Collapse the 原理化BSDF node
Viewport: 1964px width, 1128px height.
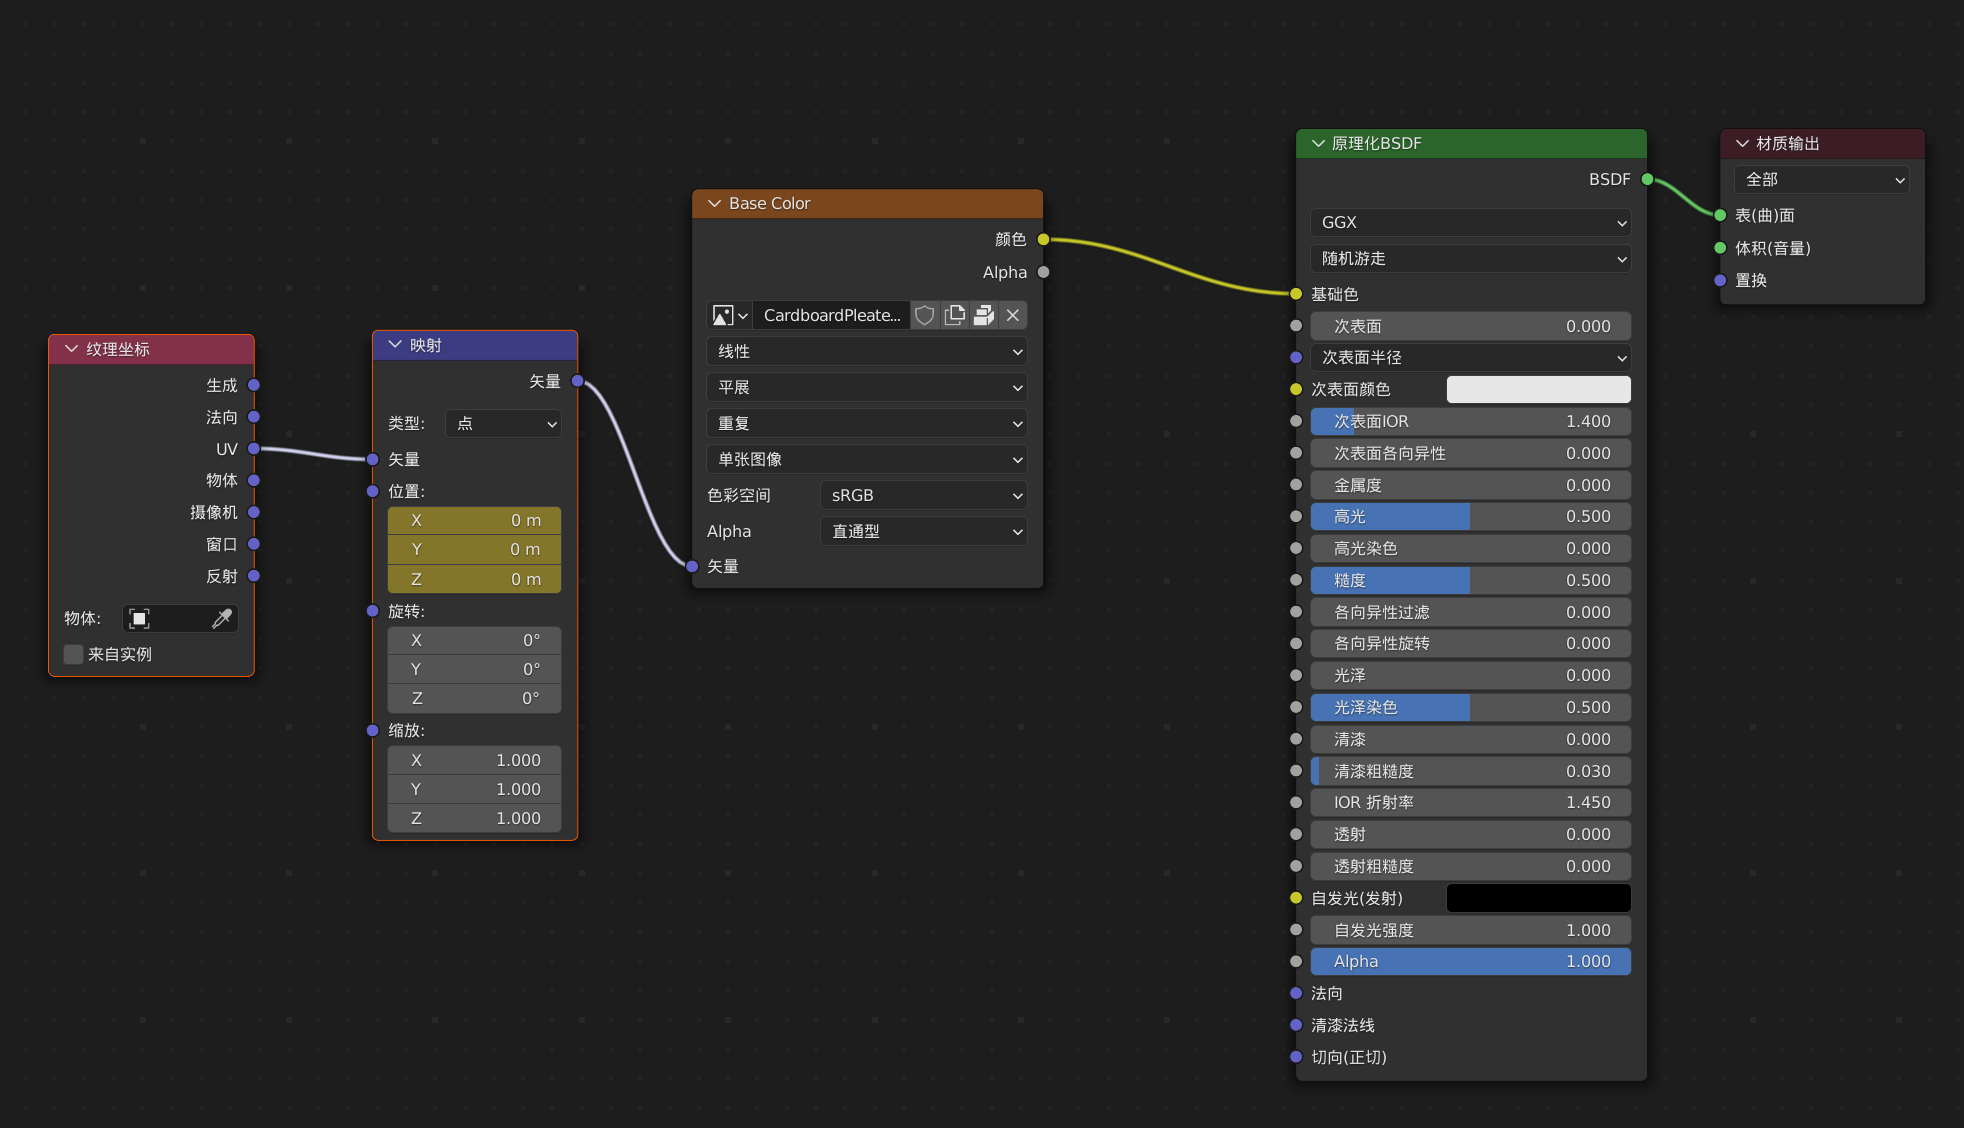(1318, 143)
